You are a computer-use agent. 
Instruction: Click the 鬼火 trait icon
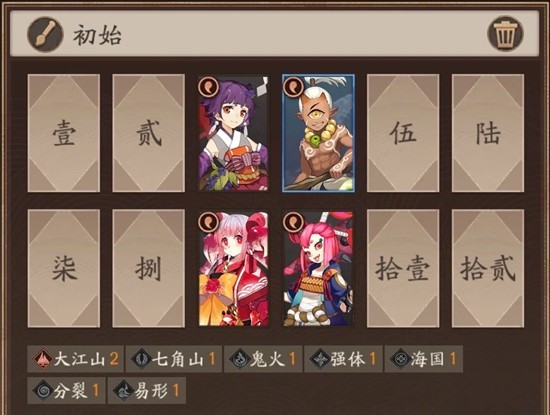(x=239, y=359)
